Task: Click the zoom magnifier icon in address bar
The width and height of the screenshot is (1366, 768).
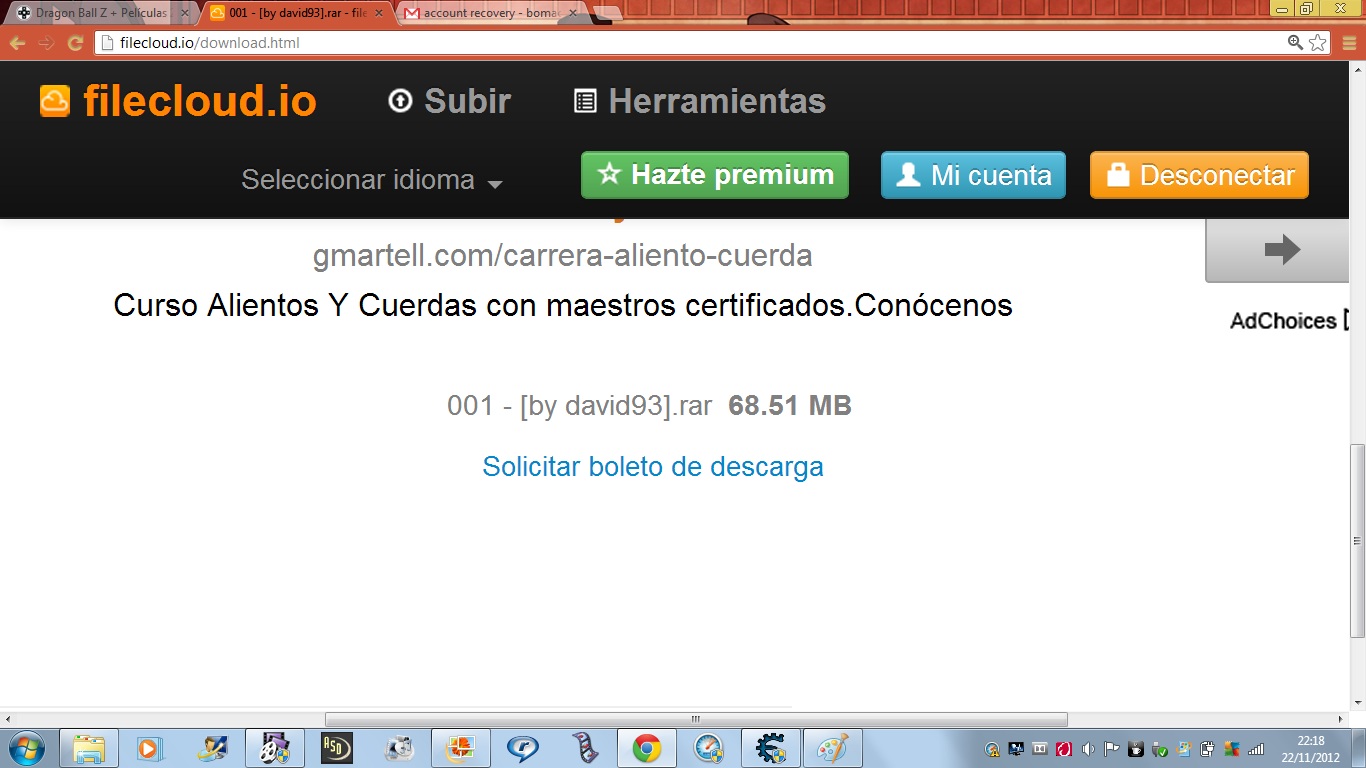Action: (1295, 43)
